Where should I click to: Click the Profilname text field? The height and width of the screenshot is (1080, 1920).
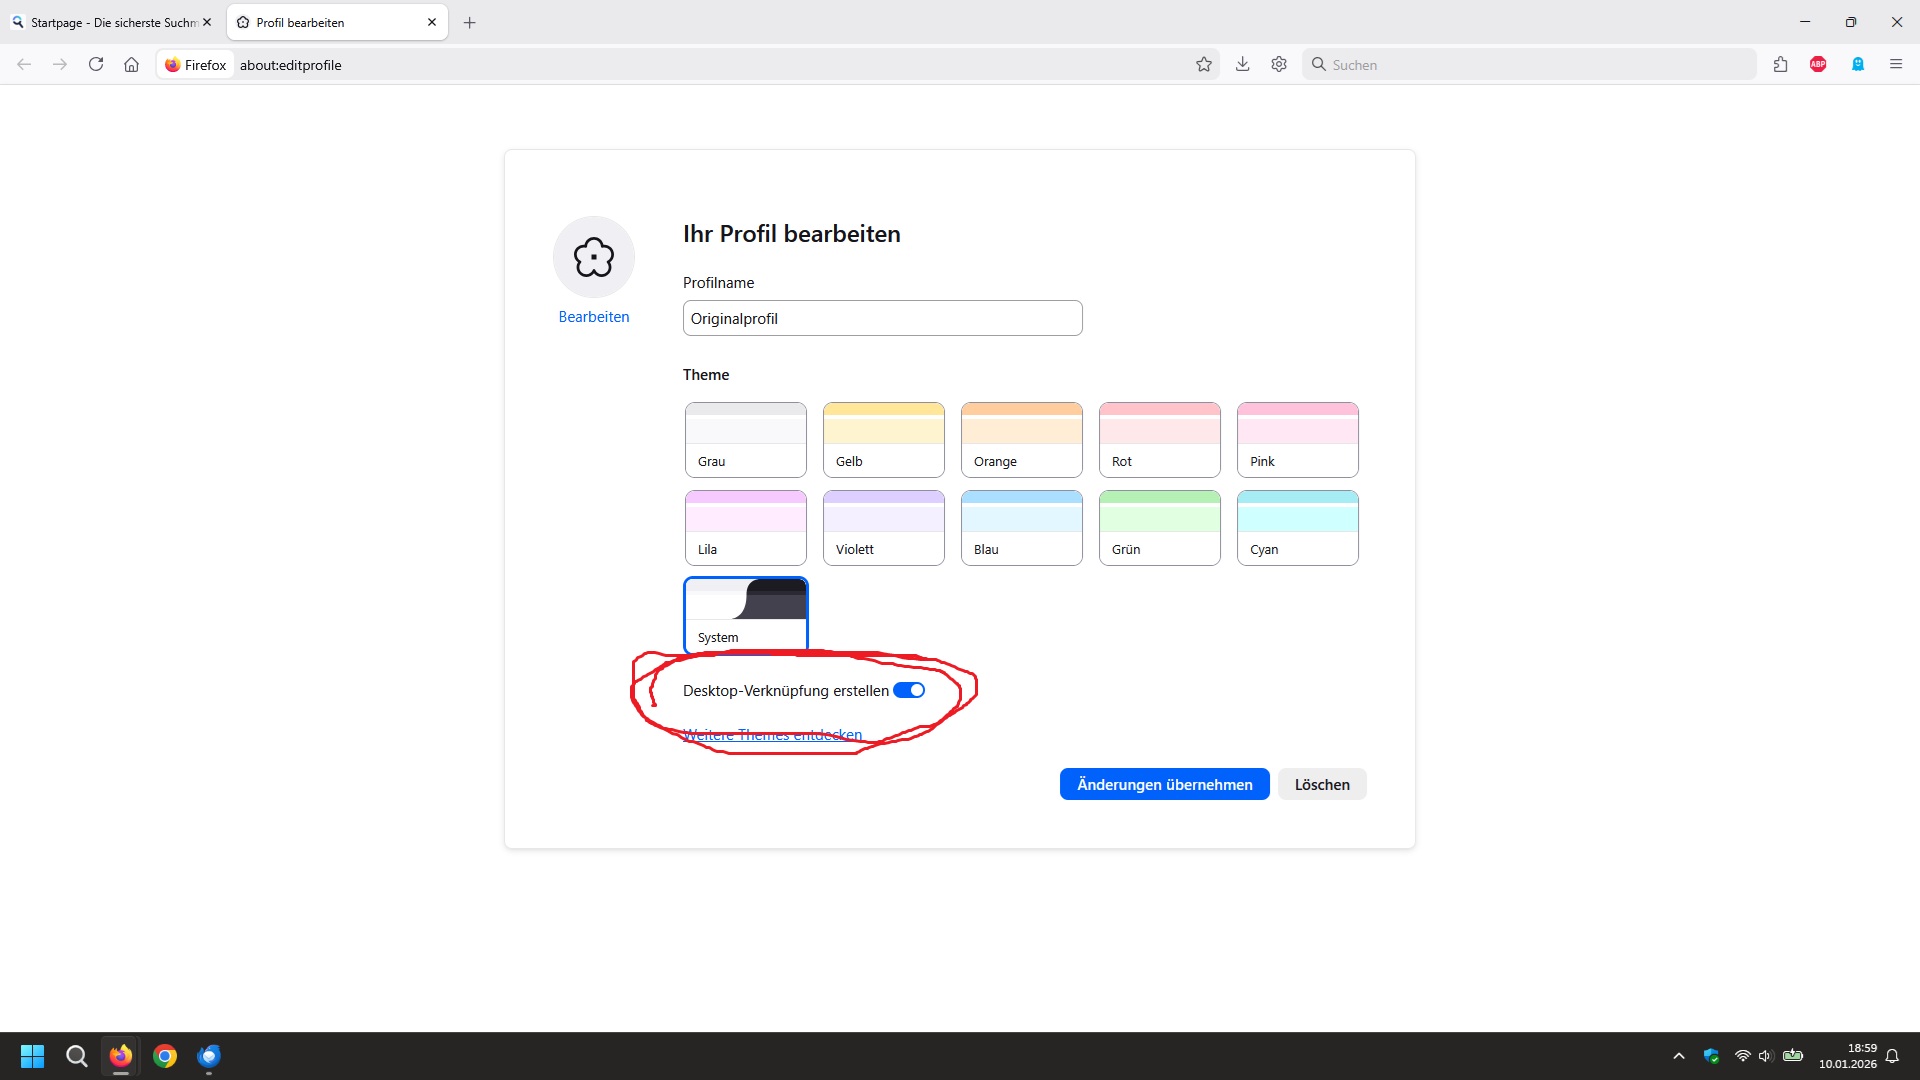(882, 318)
